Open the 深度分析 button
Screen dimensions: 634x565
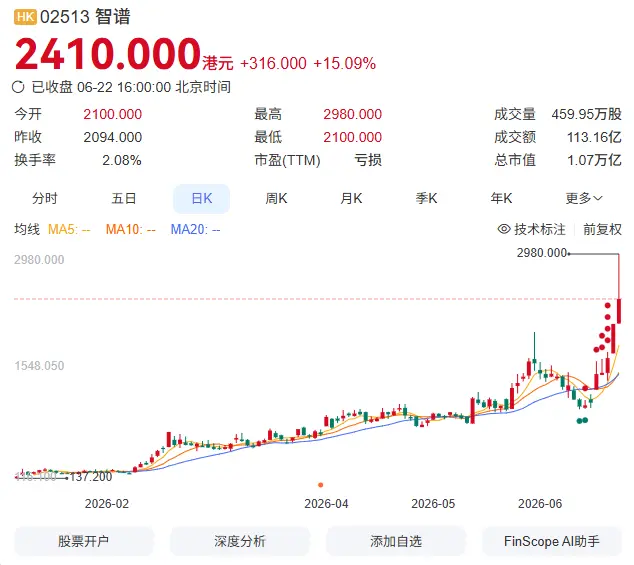click(x=240, y=541)
